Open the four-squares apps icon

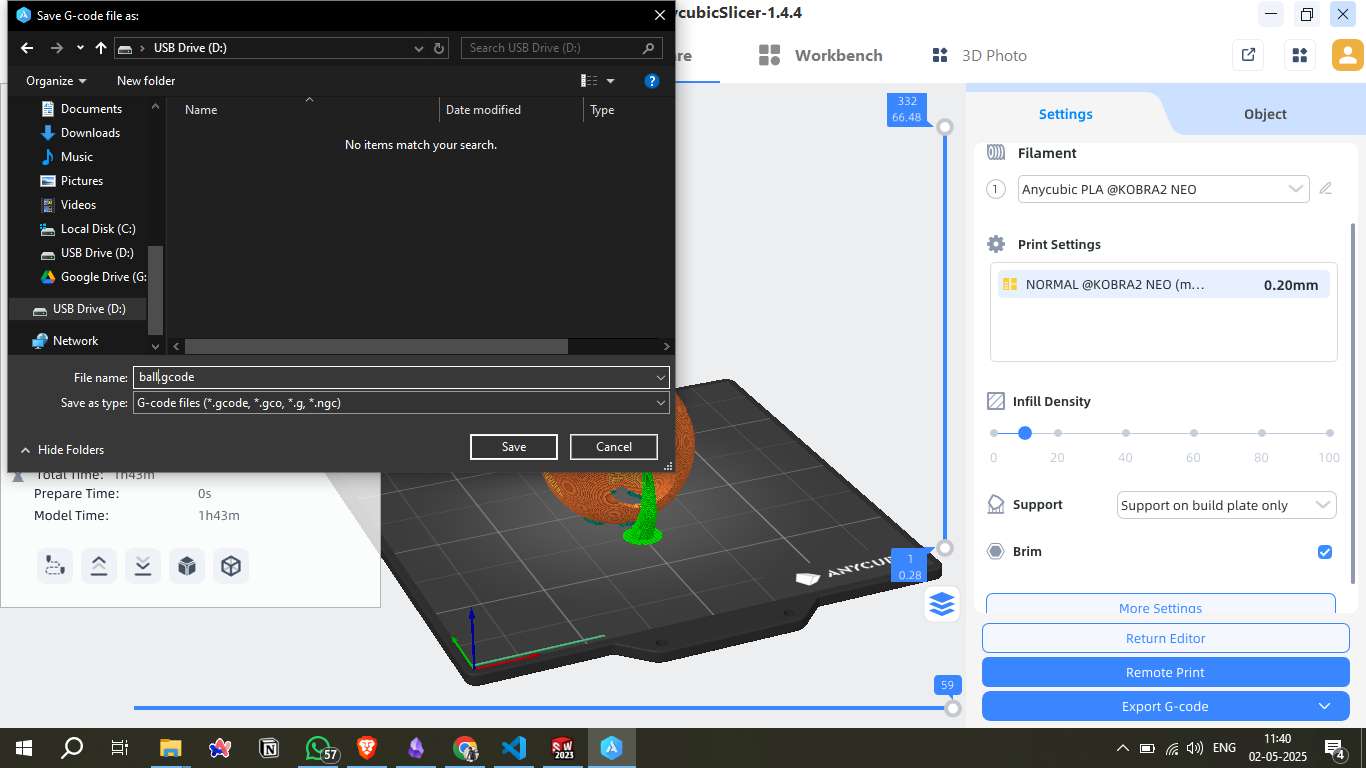[1300, 55]
